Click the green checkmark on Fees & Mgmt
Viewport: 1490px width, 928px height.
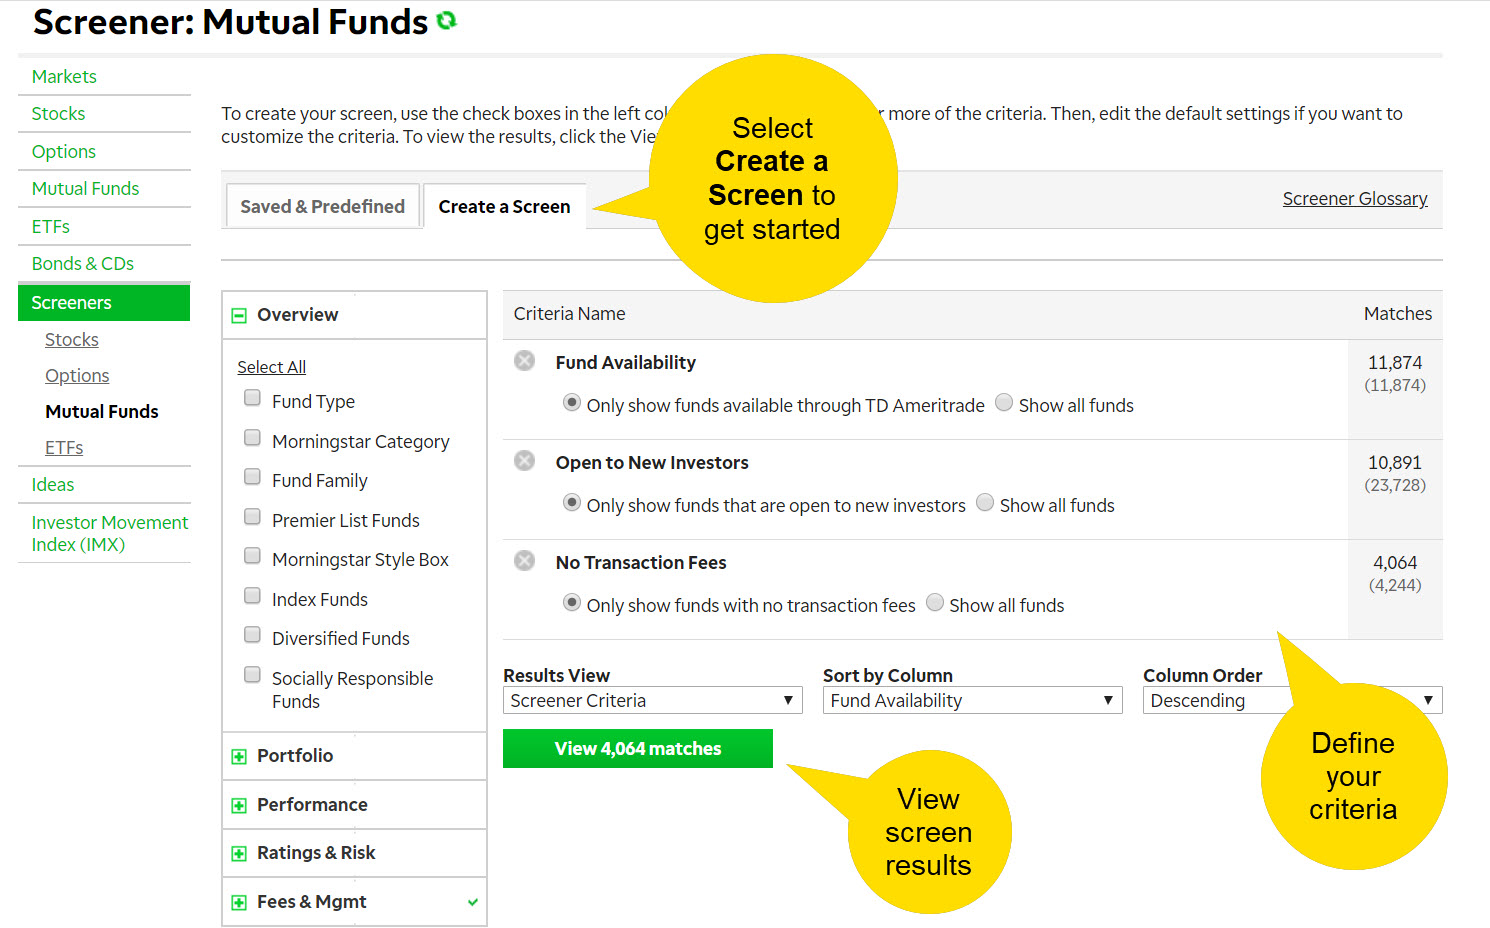click(x=472, y=901)
